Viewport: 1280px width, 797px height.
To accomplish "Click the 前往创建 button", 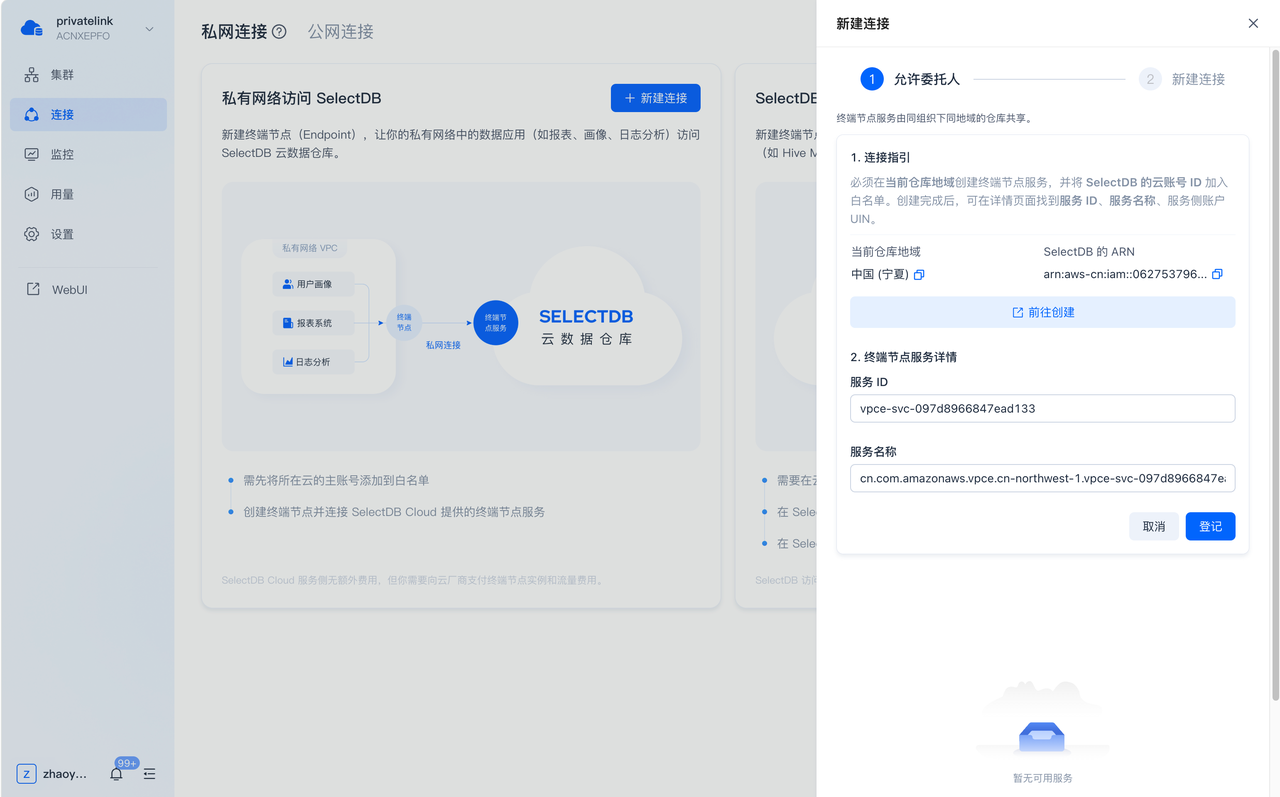I will click(1043, 312).
